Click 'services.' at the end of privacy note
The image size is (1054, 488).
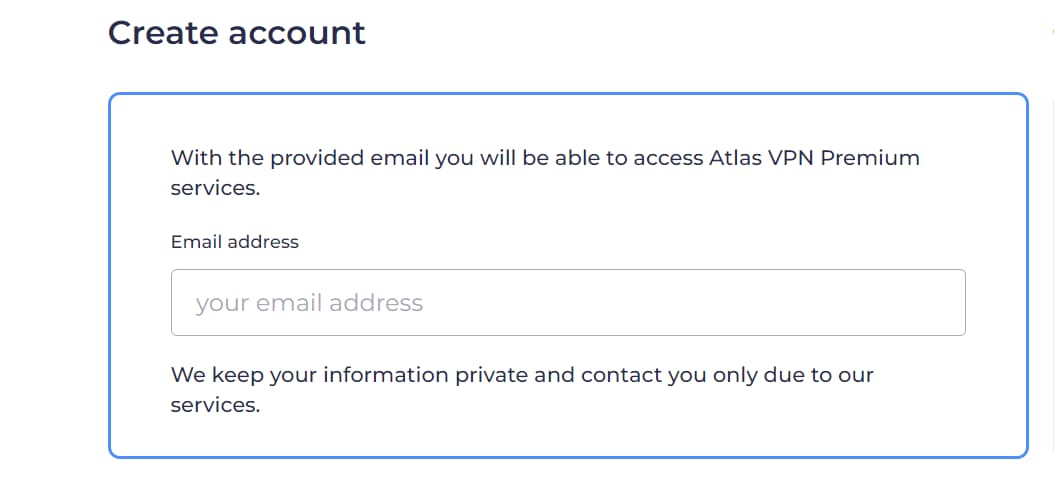215,406
